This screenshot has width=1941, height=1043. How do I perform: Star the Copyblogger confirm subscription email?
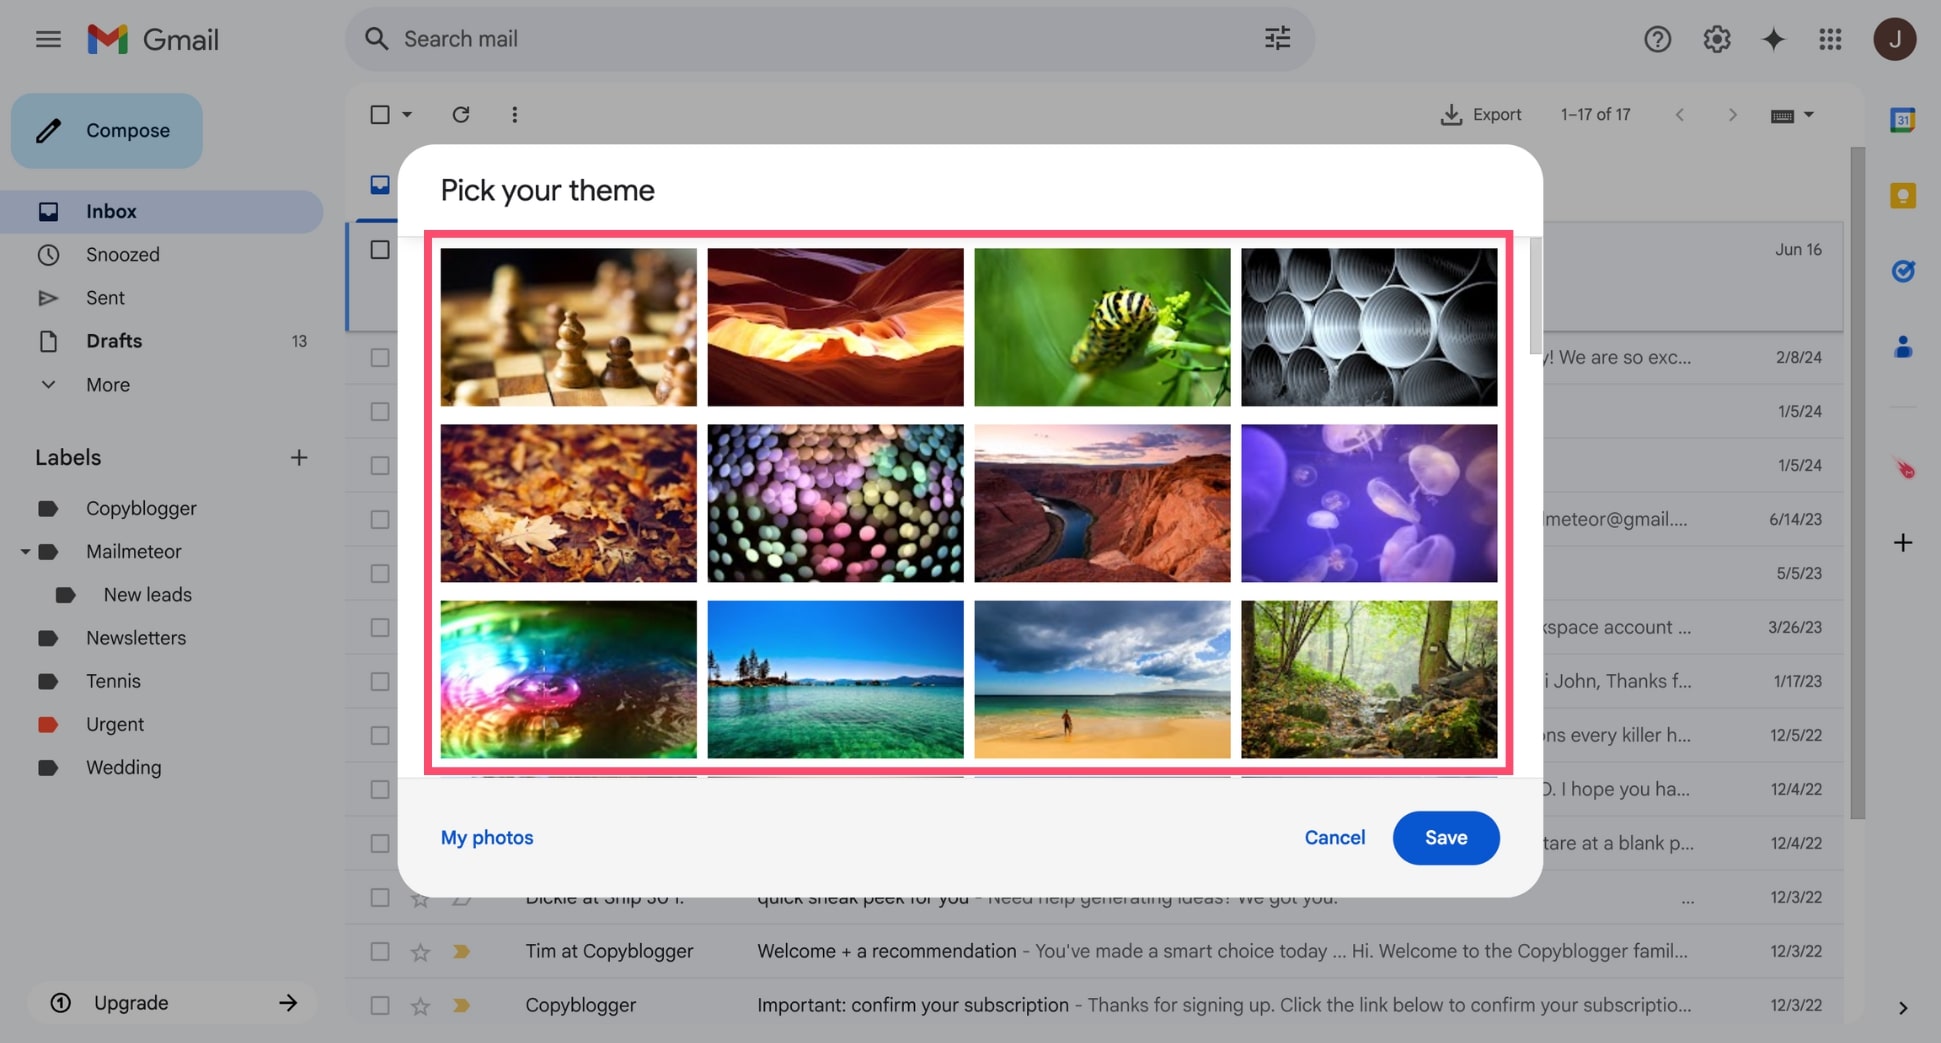[420, 1006]
